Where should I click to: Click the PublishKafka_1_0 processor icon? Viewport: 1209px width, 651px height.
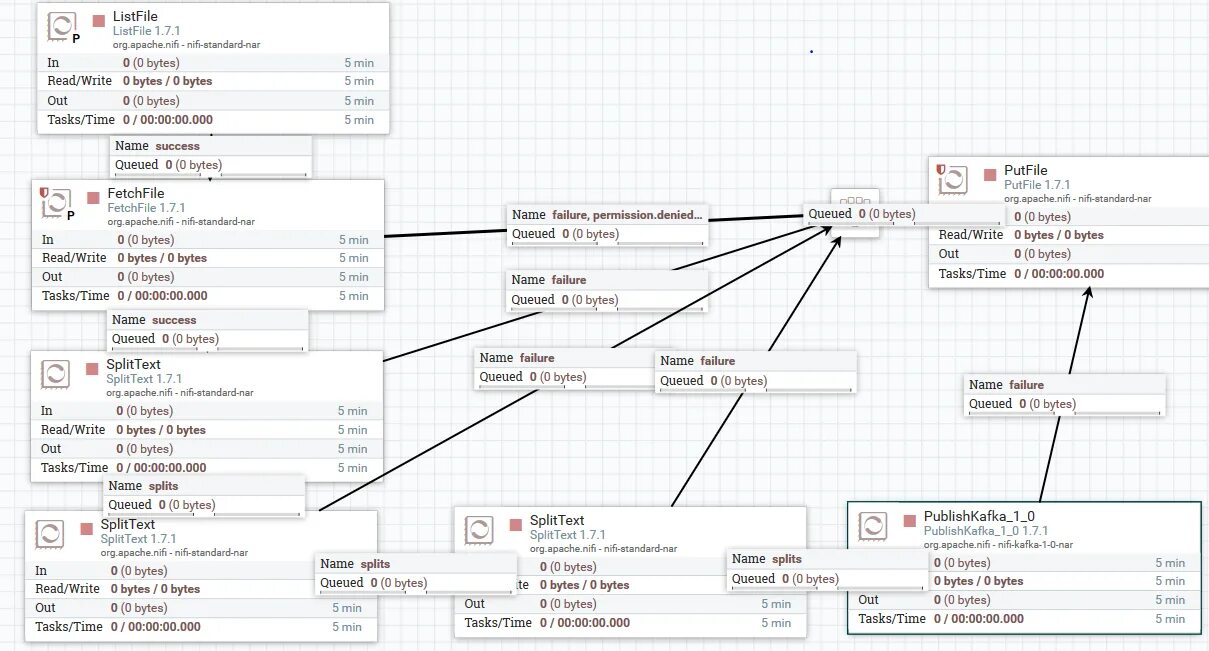[873, 527]
